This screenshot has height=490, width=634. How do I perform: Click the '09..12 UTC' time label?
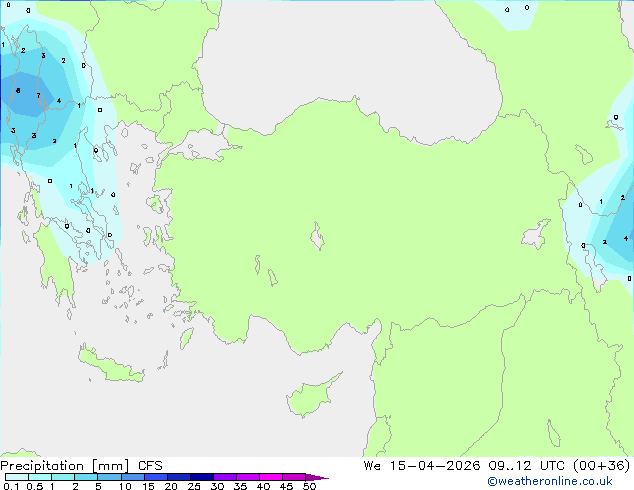coord(527,466)
